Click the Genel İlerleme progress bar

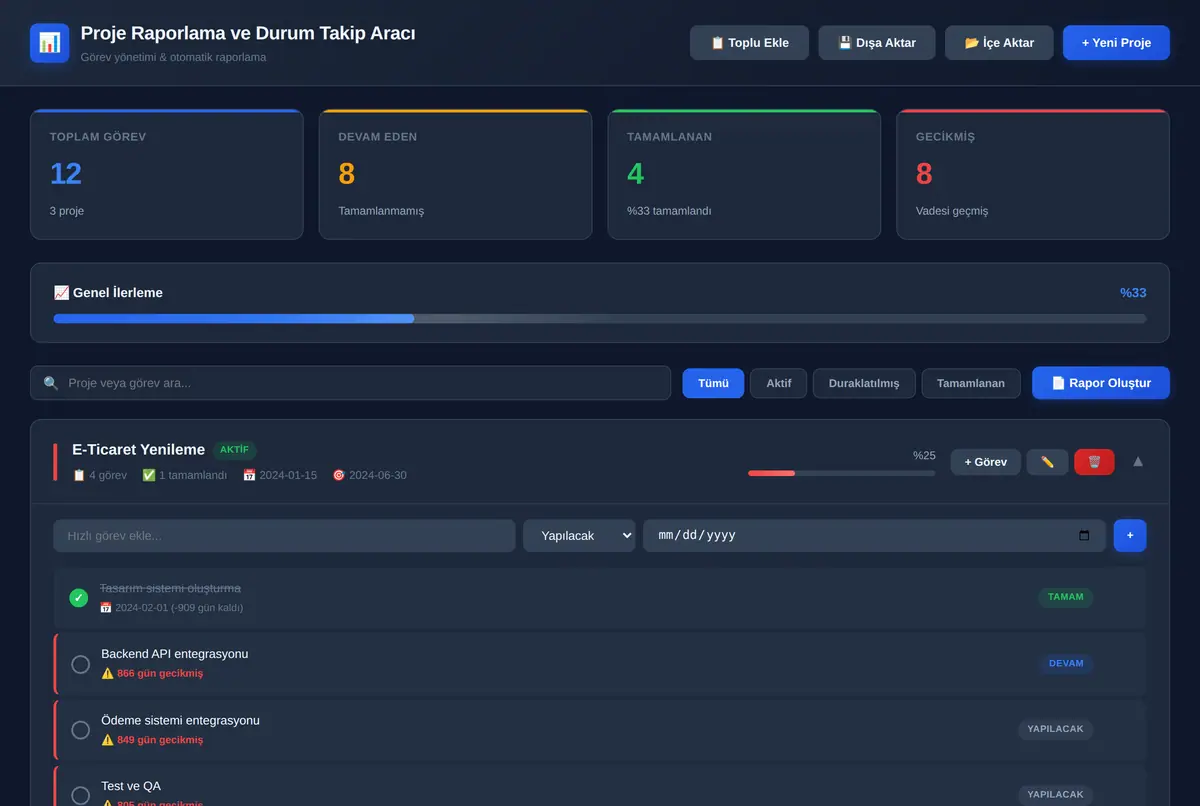coord(600,319)
